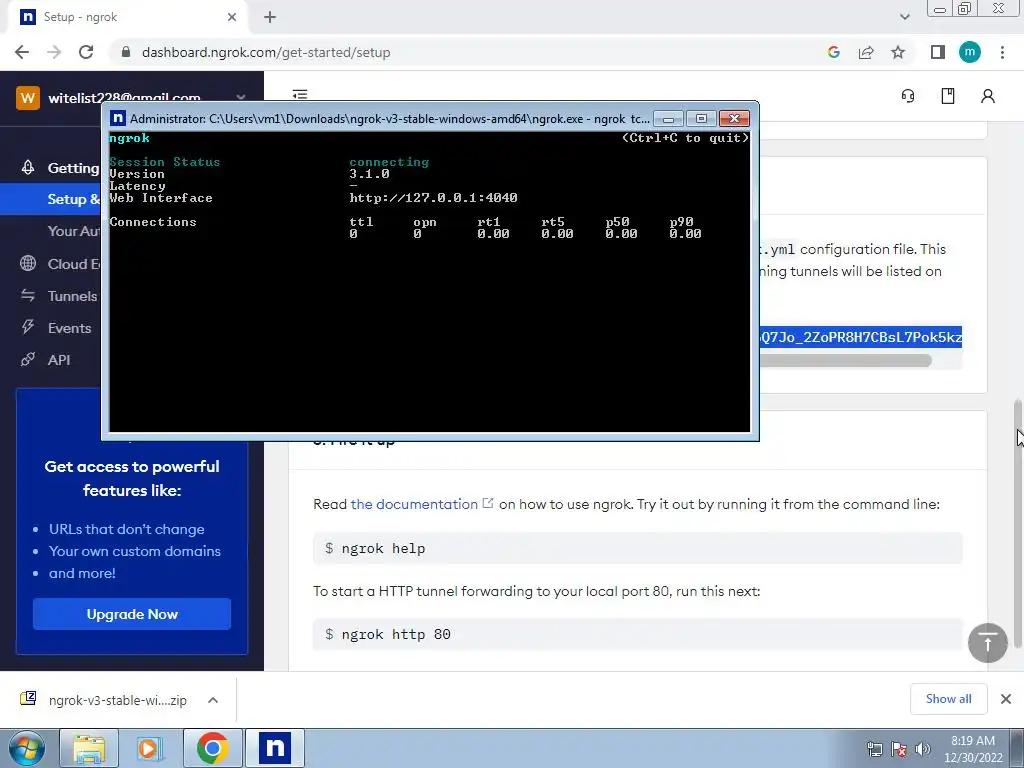This screenshot has height=768, width=1024.
Task: Click the scroll-to-top round button
Action: click(x=987, y=643)
